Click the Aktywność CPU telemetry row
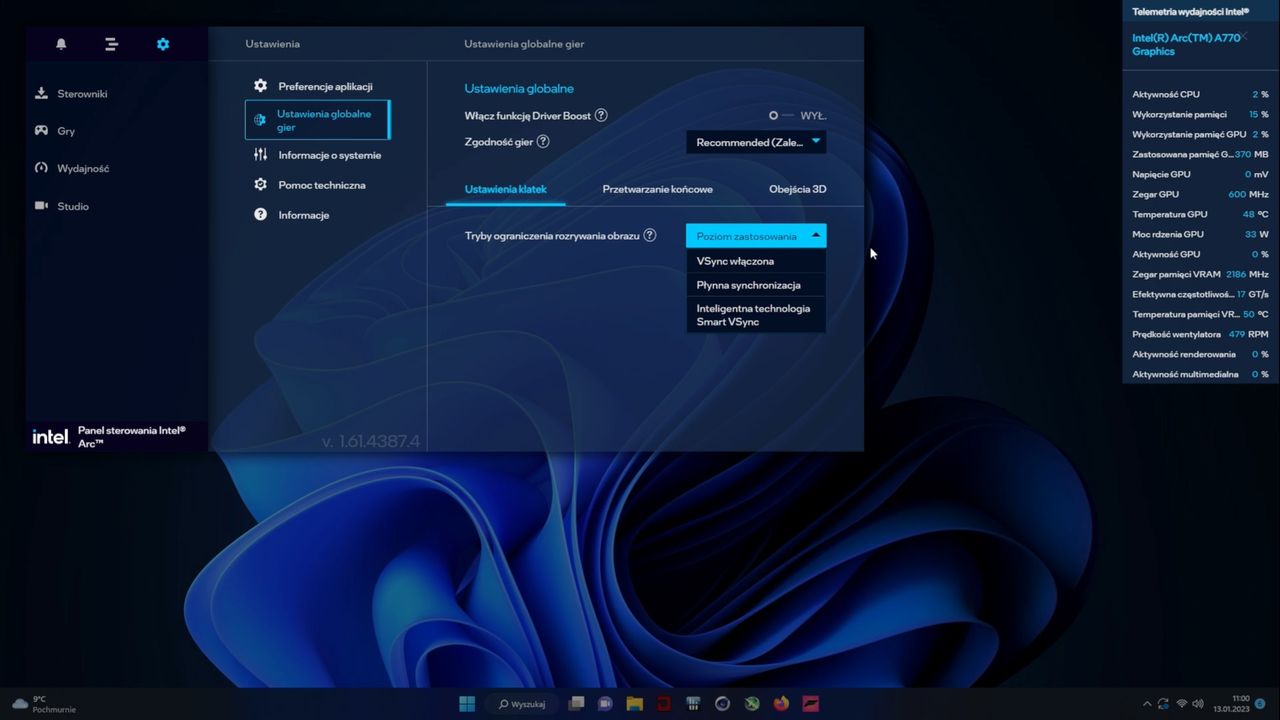The width and height of the screenshot is (1280, 720). 1200,94
